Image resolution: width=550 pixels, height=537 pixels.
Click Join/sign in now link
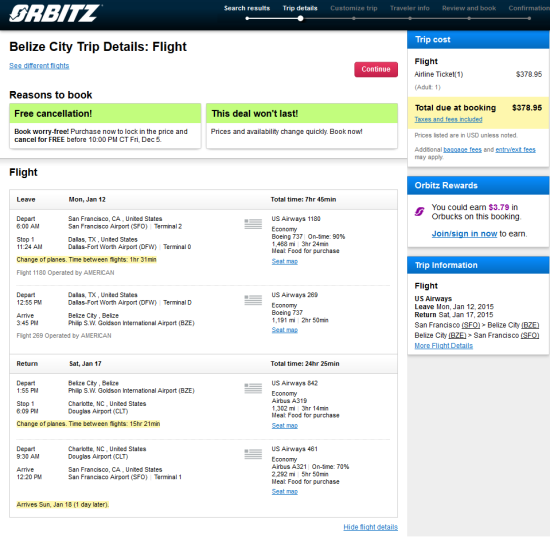point(464,234)
